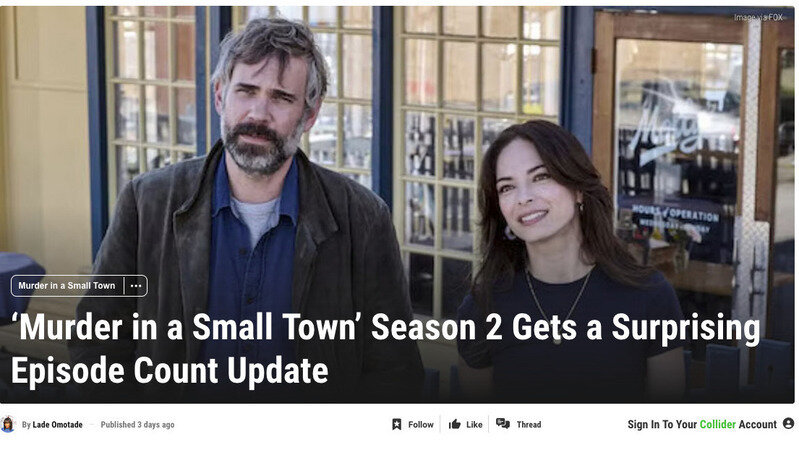Screen dimensions: 799x450
Task: Click the article headline about Season 2
Action: (x=385, y=349)
